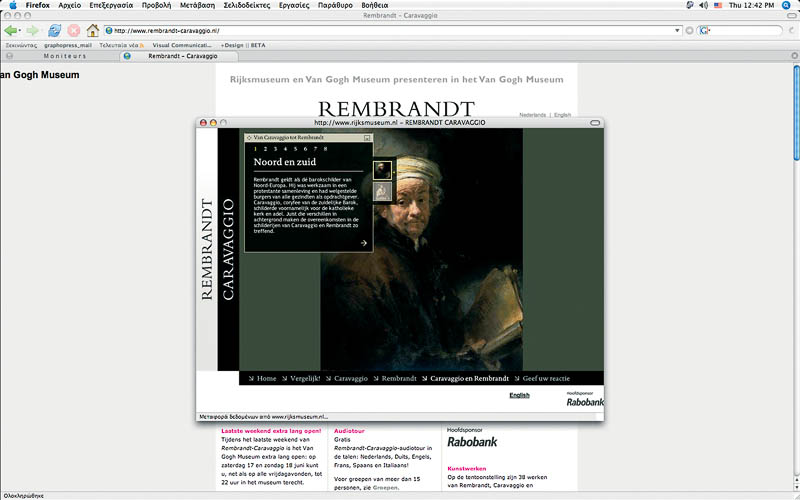Click the toolbar toggle pill in popup window

coord(595,122)
